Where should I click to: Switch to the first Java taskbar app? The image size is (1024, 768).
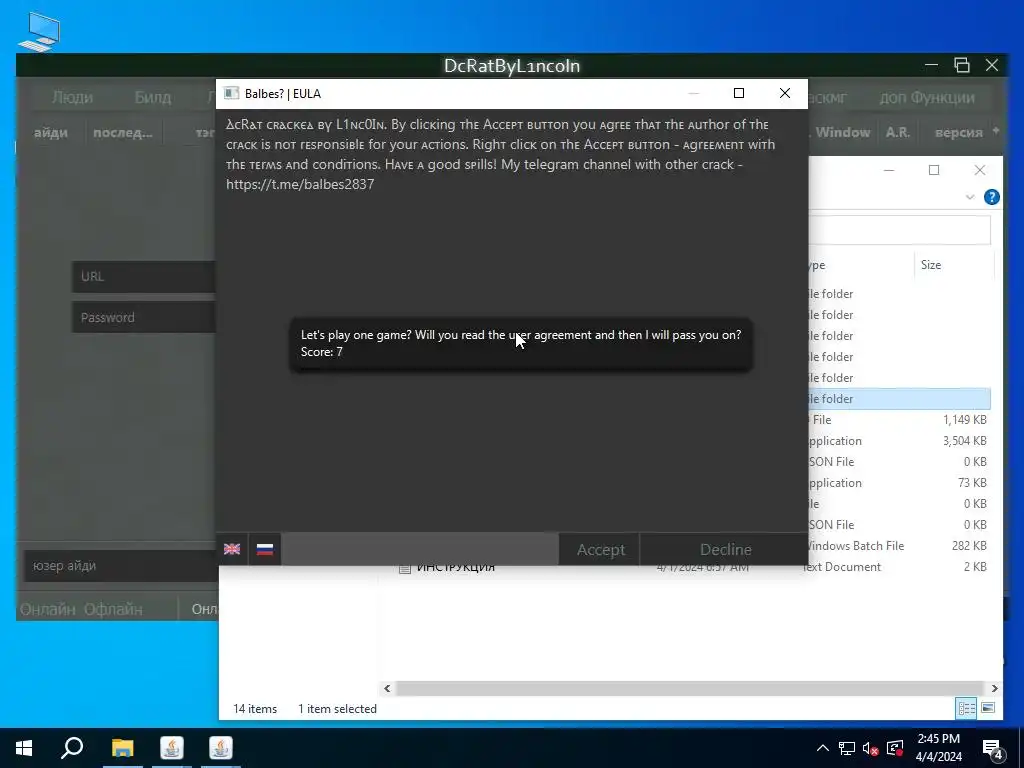172,748
